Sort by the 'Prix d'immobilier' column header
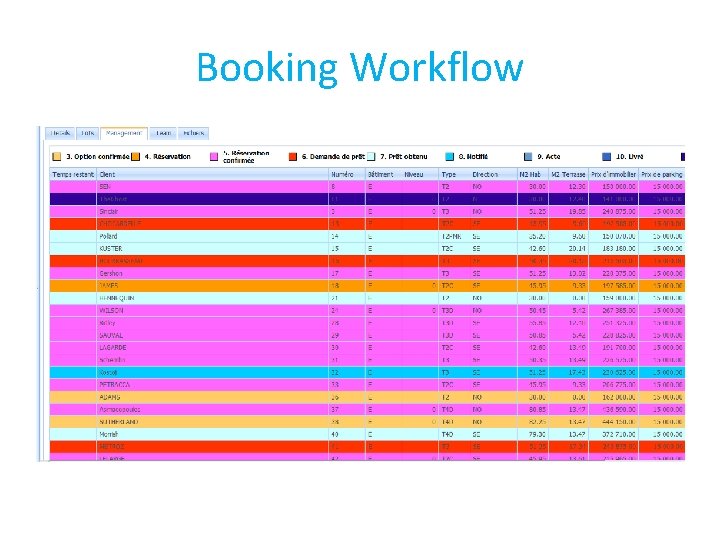720x540 pixels. click(x=613, y=174)
